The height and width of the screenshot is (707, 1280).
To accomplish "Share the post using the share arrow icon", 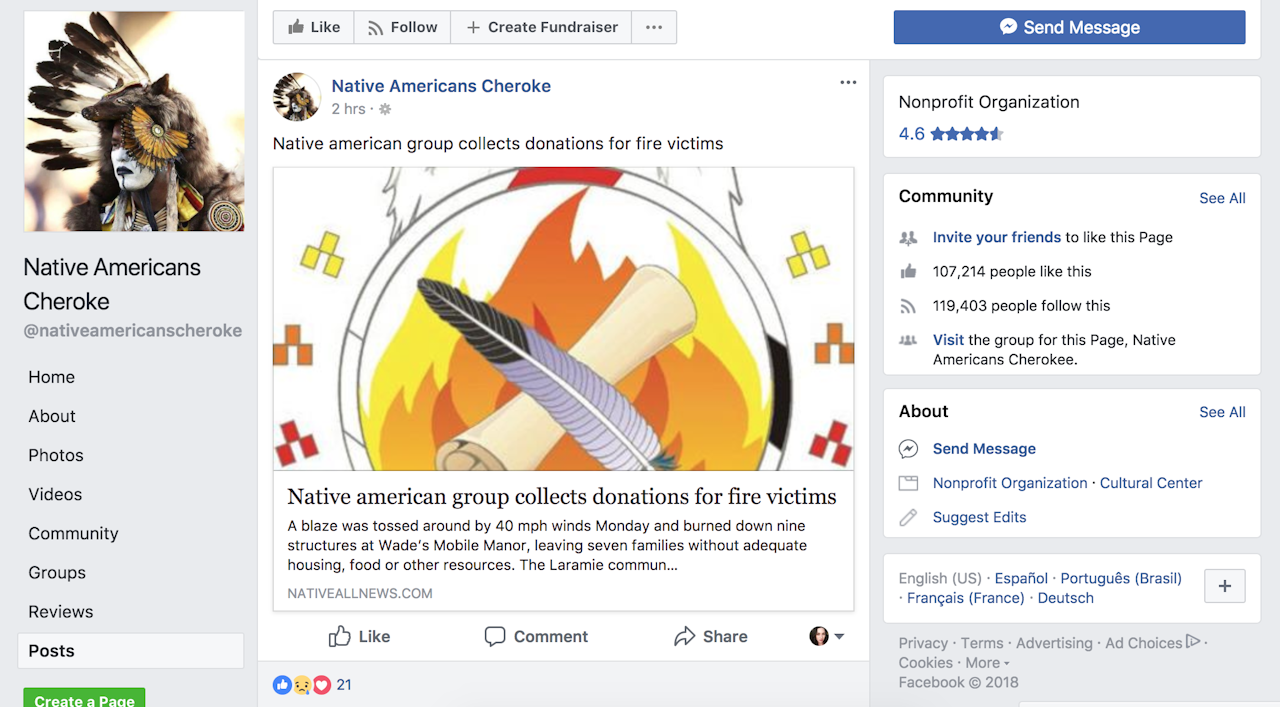I will pyautogui.click(x=685, y=636).
